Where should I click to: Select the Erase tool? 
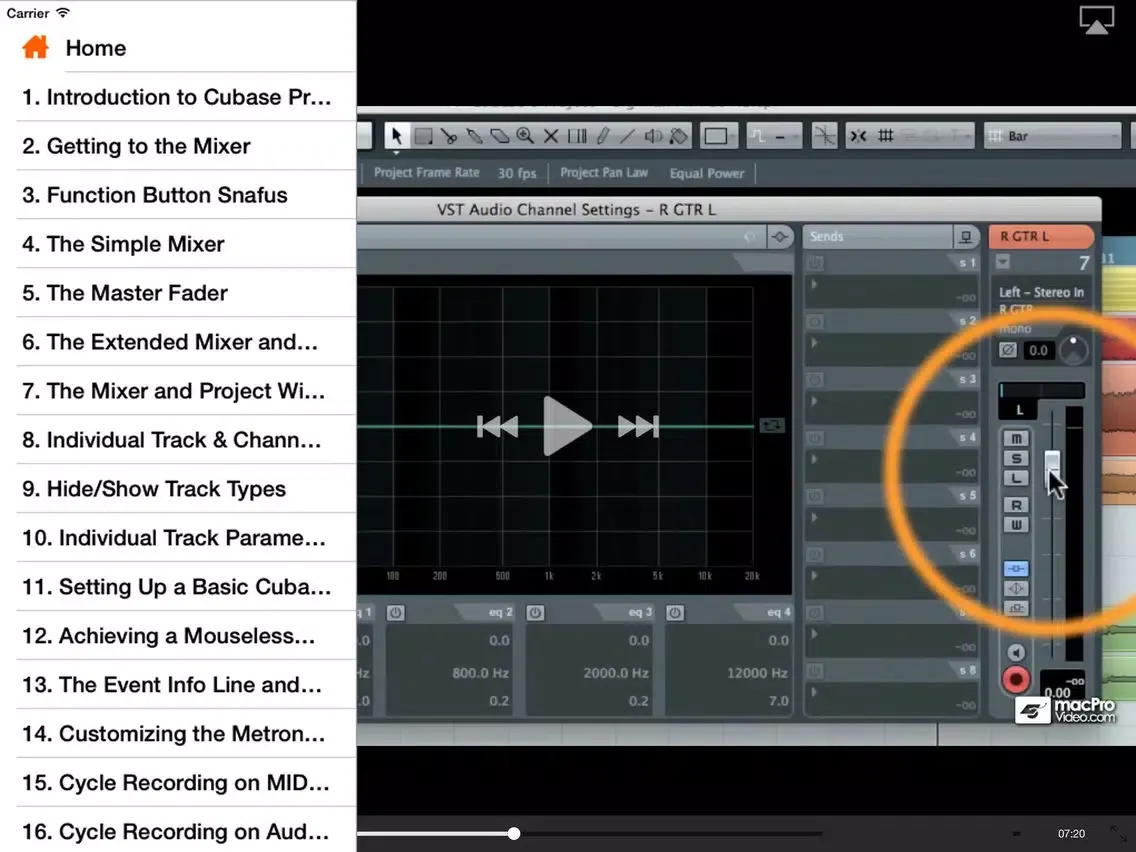[x=499, y=135]
